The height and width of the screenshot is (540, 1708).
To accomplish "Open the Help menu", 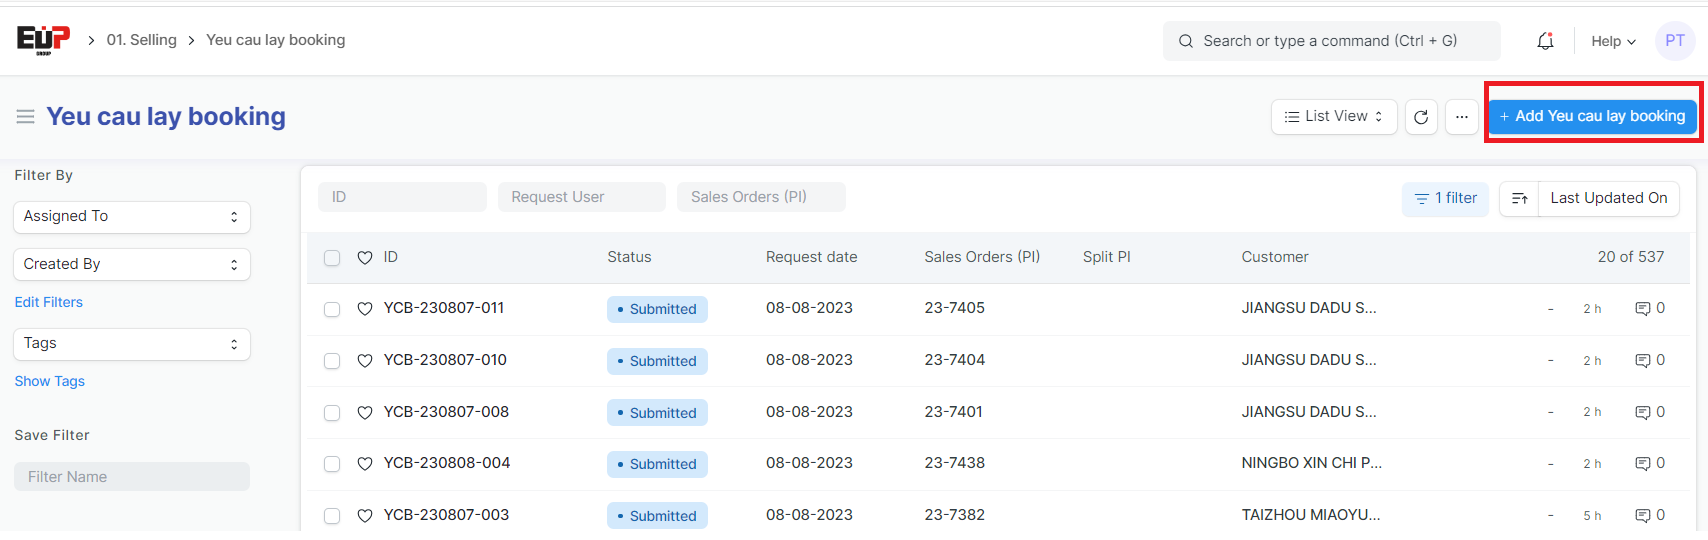I will point(1613,41).
